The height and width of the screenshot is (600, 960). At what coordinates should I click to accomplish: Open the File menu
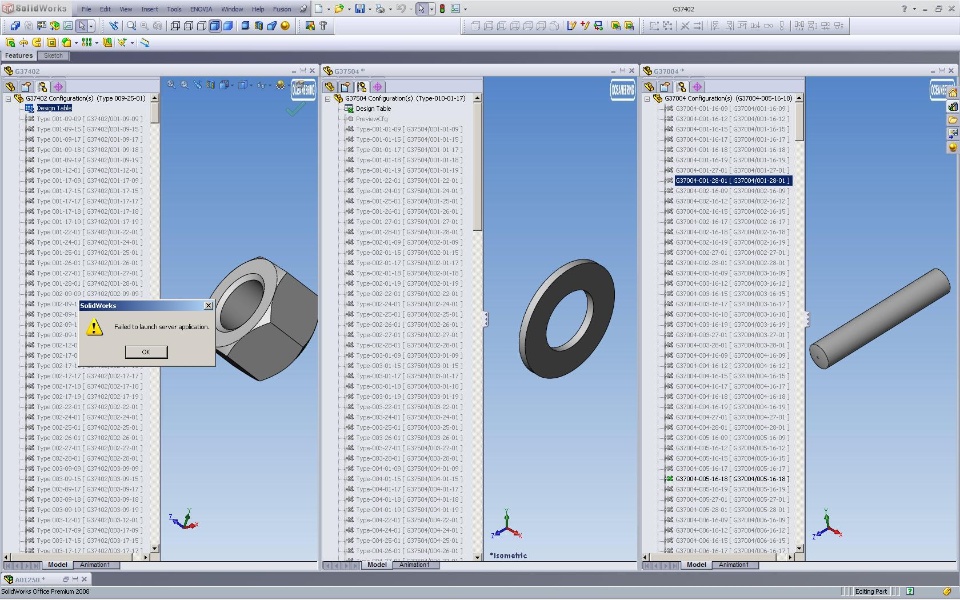click(86, 9)
